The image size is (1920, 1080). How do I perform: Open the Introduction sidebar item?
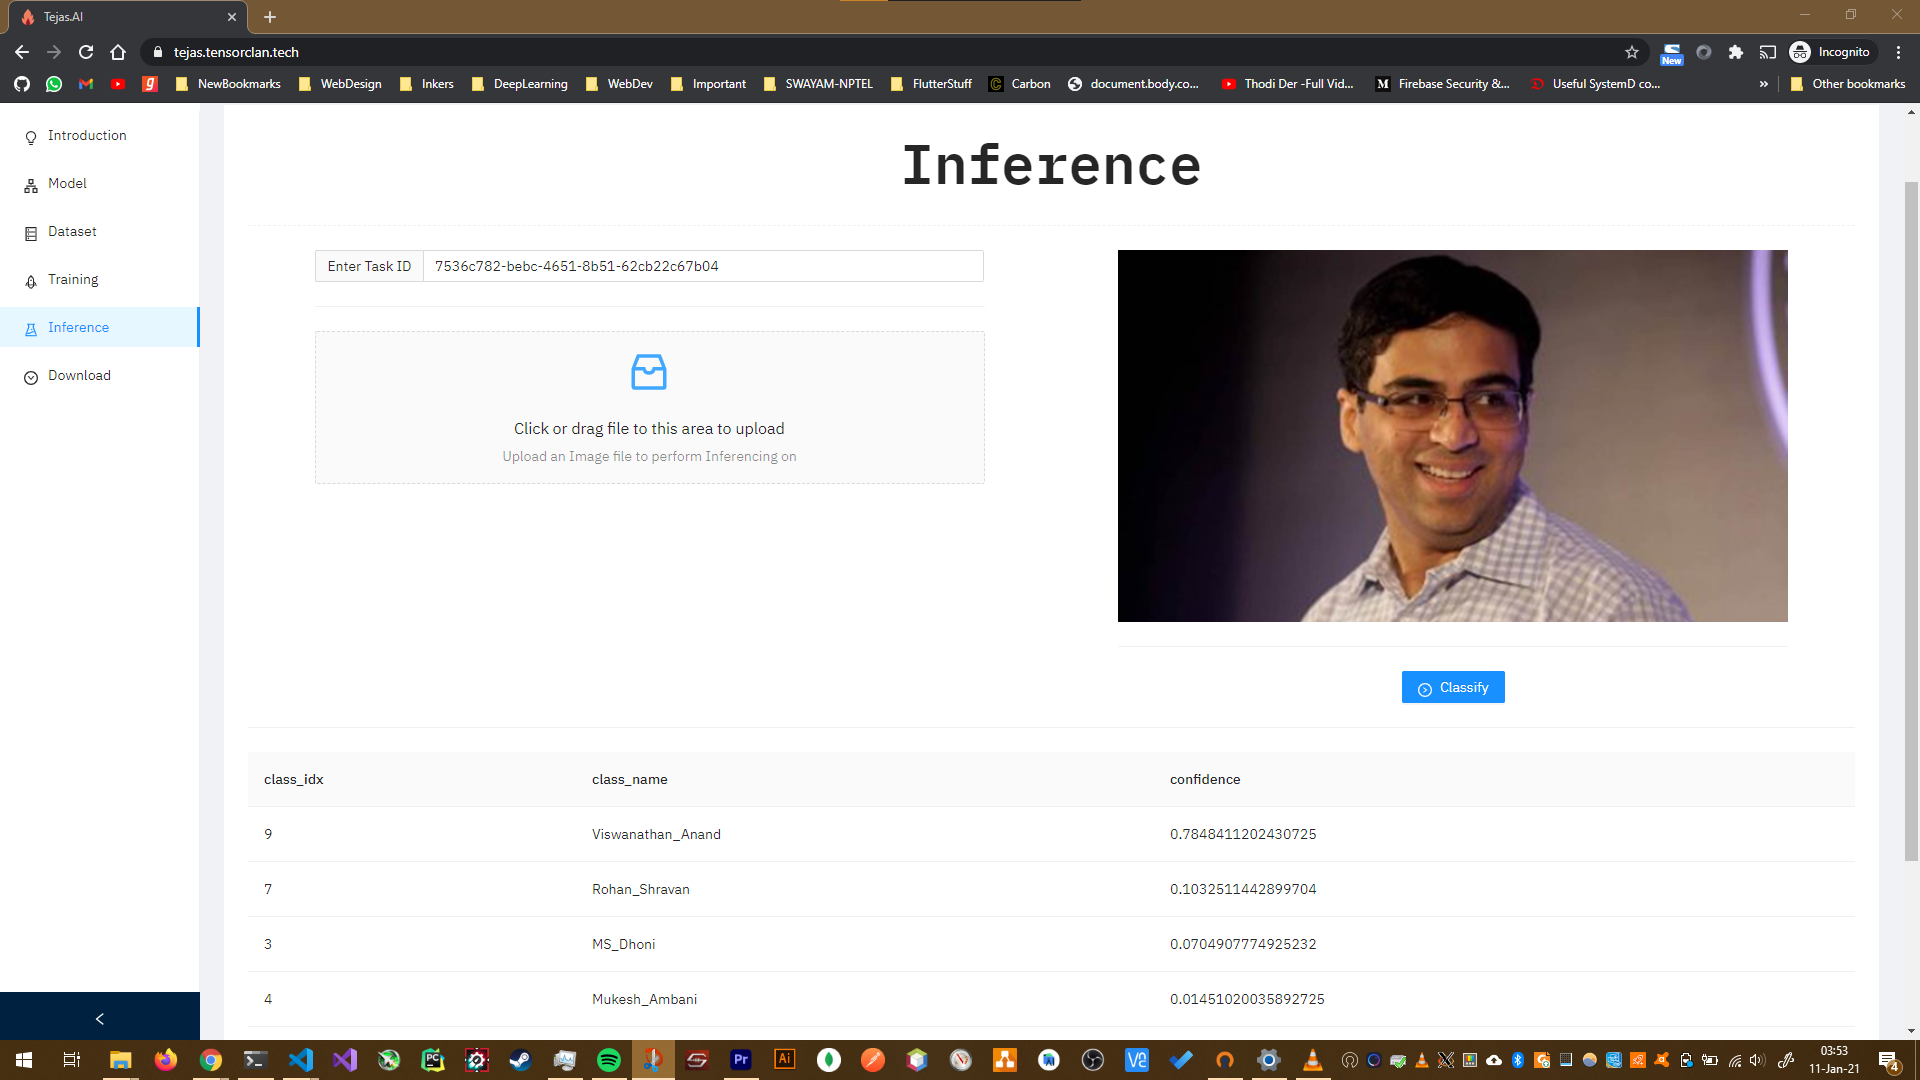click(87, 136)
